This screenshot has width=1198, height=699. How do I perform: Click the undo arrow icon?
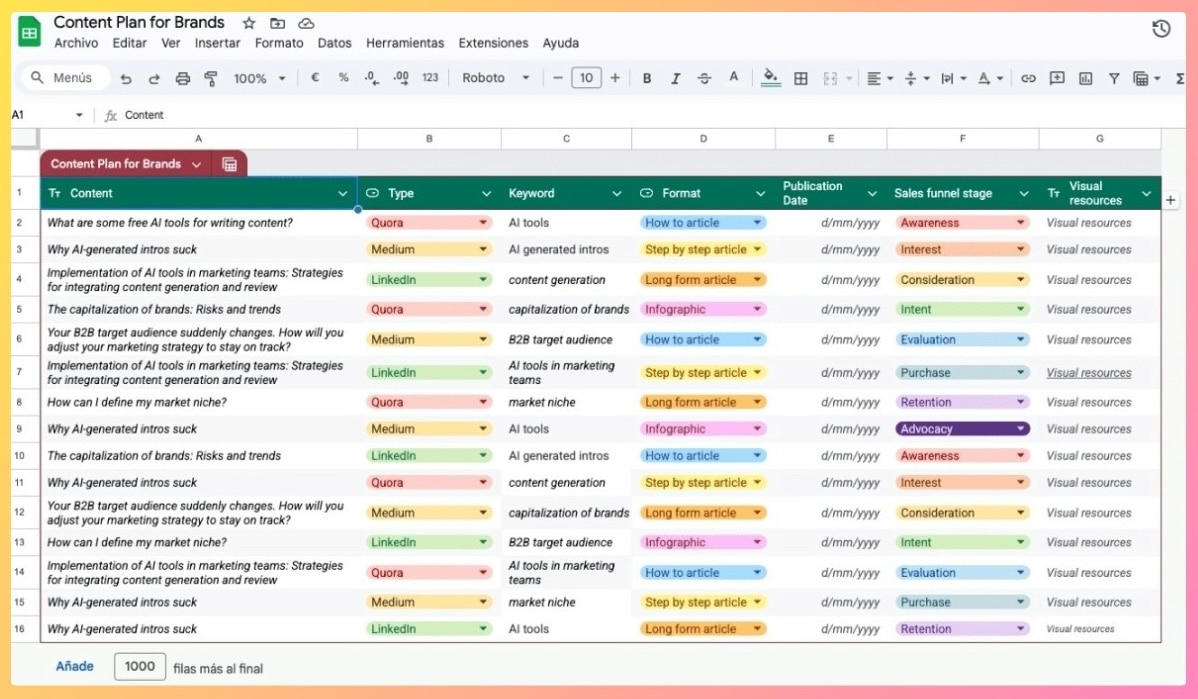126,78
